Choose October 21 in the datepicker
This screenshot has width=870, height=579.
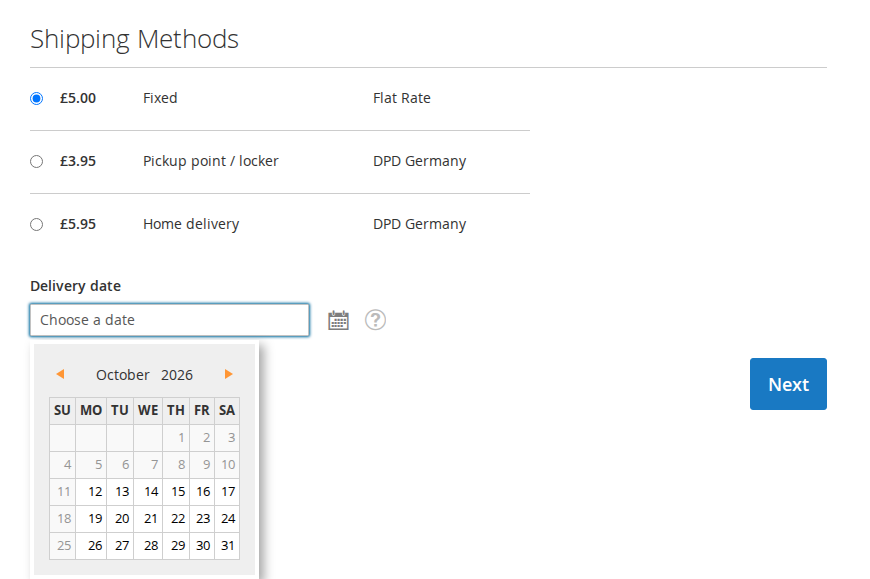click(x=148, y=519)
